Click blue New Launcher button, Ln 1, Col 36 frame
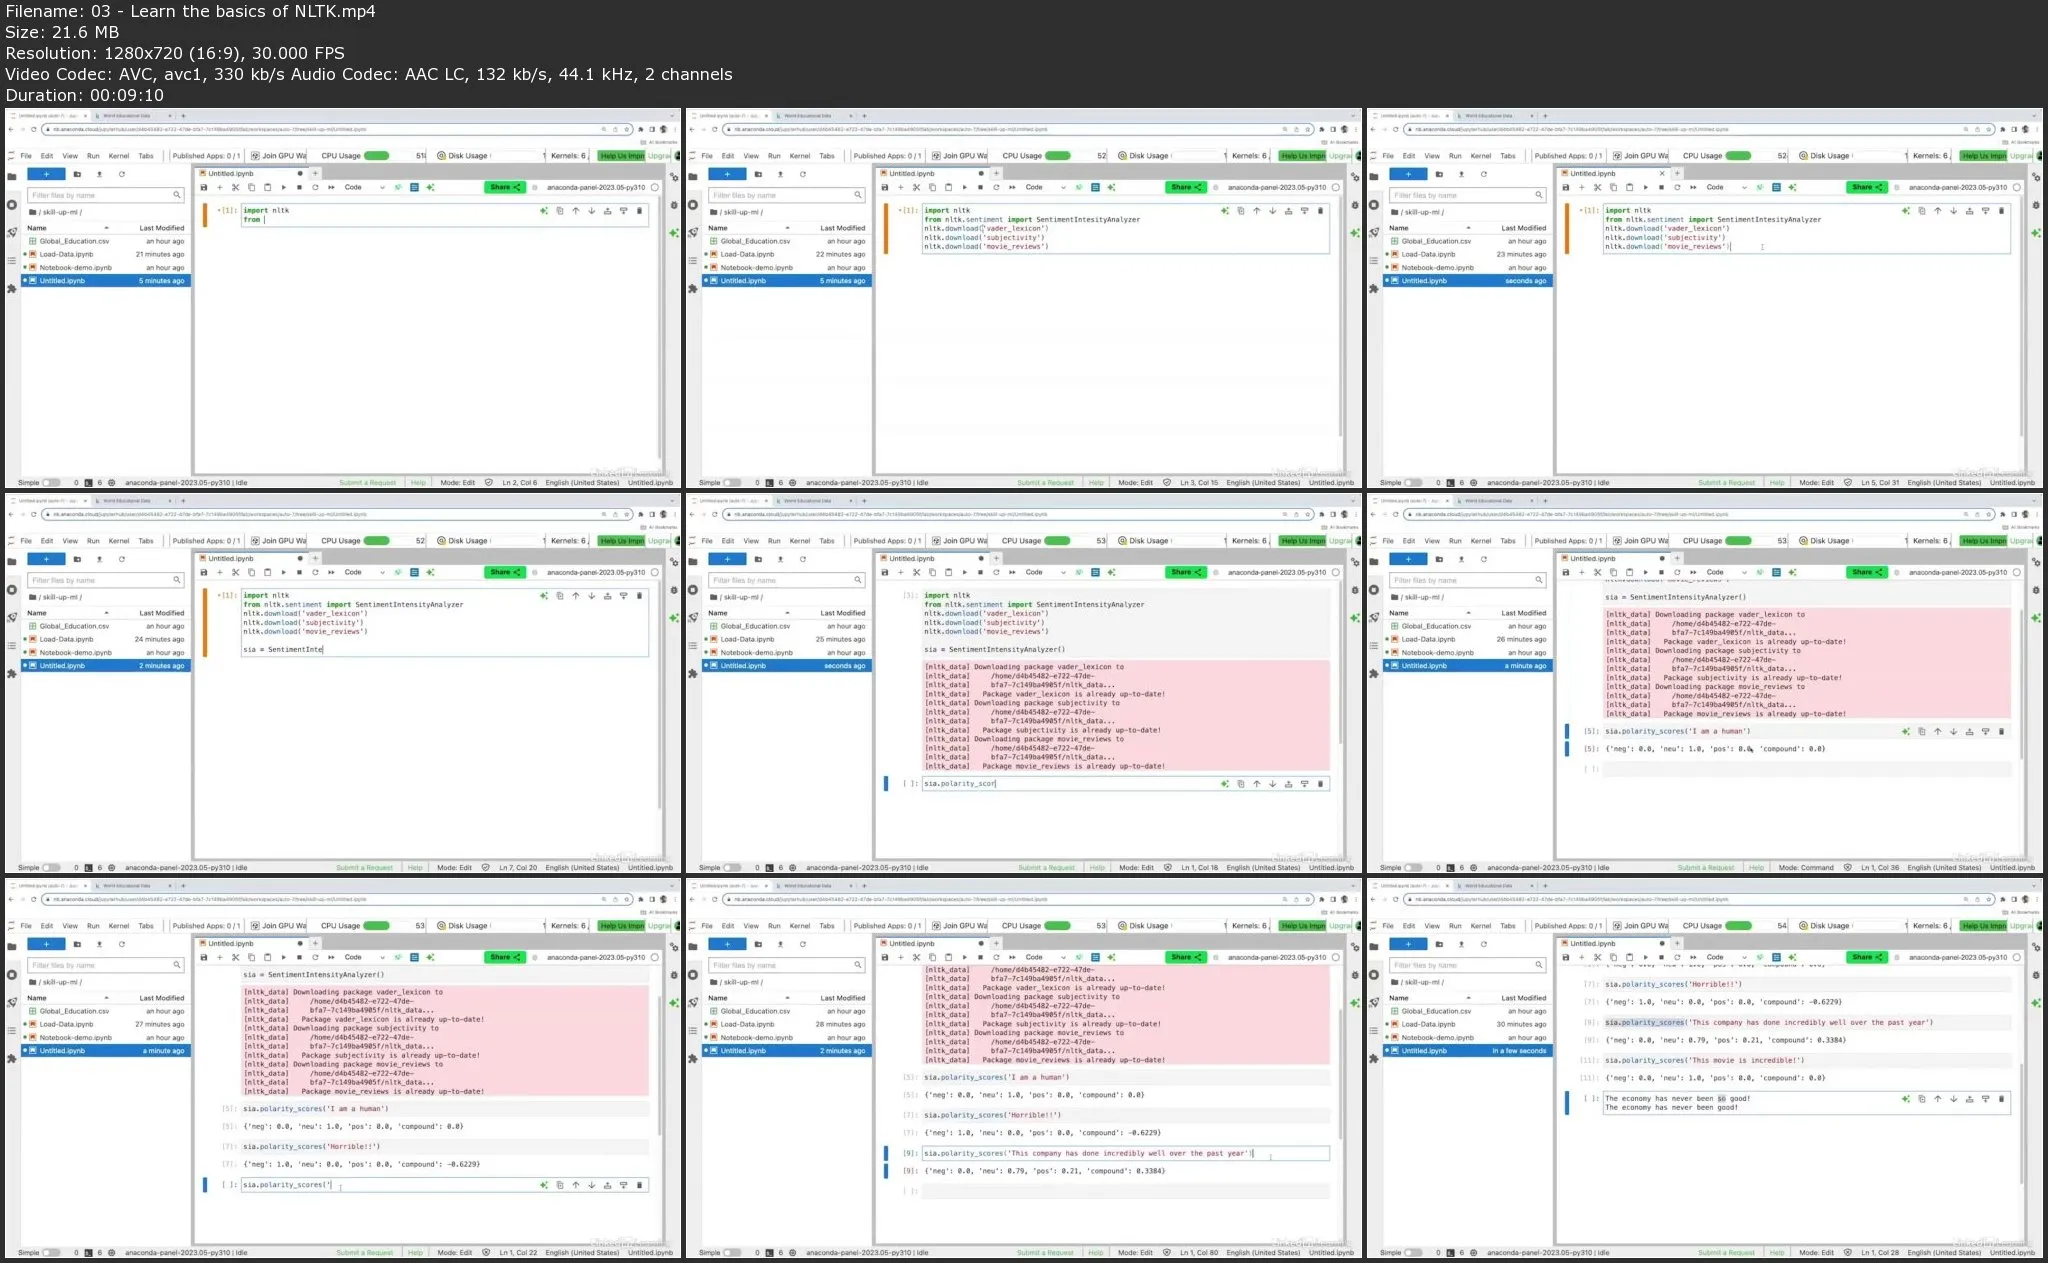 [1408, 559]
